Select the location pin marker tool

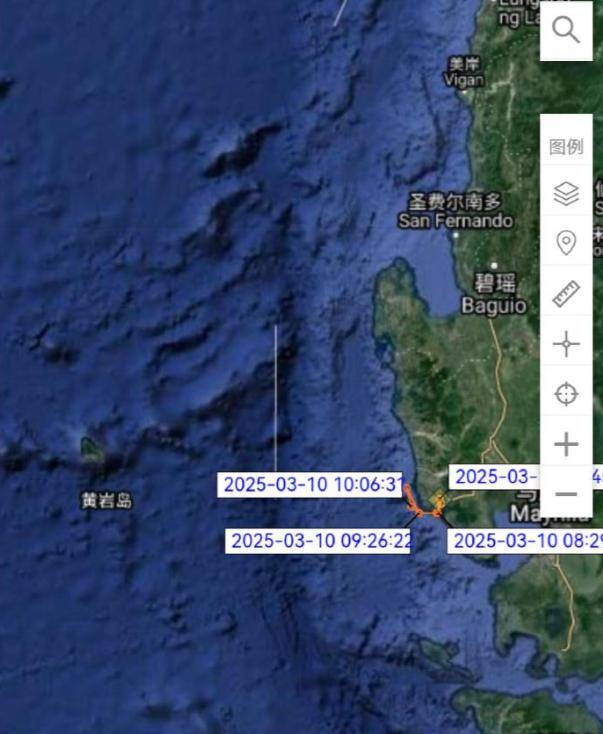point(566,243)
